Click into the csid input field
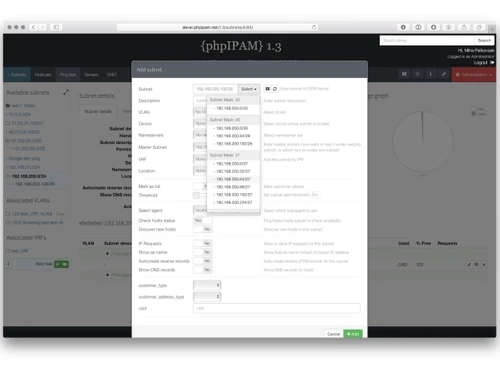This screenshot has width=500, height=375. click(277, 308)
